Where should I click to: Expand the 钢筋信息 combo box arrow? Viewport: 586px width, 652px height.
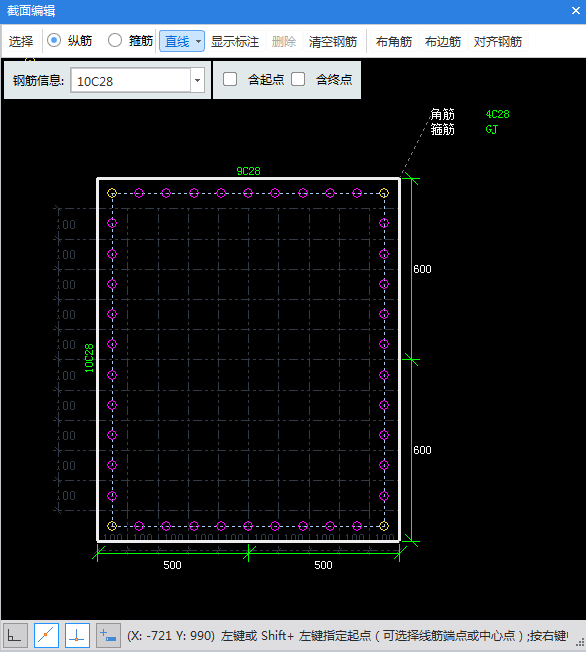coord(198,80)
